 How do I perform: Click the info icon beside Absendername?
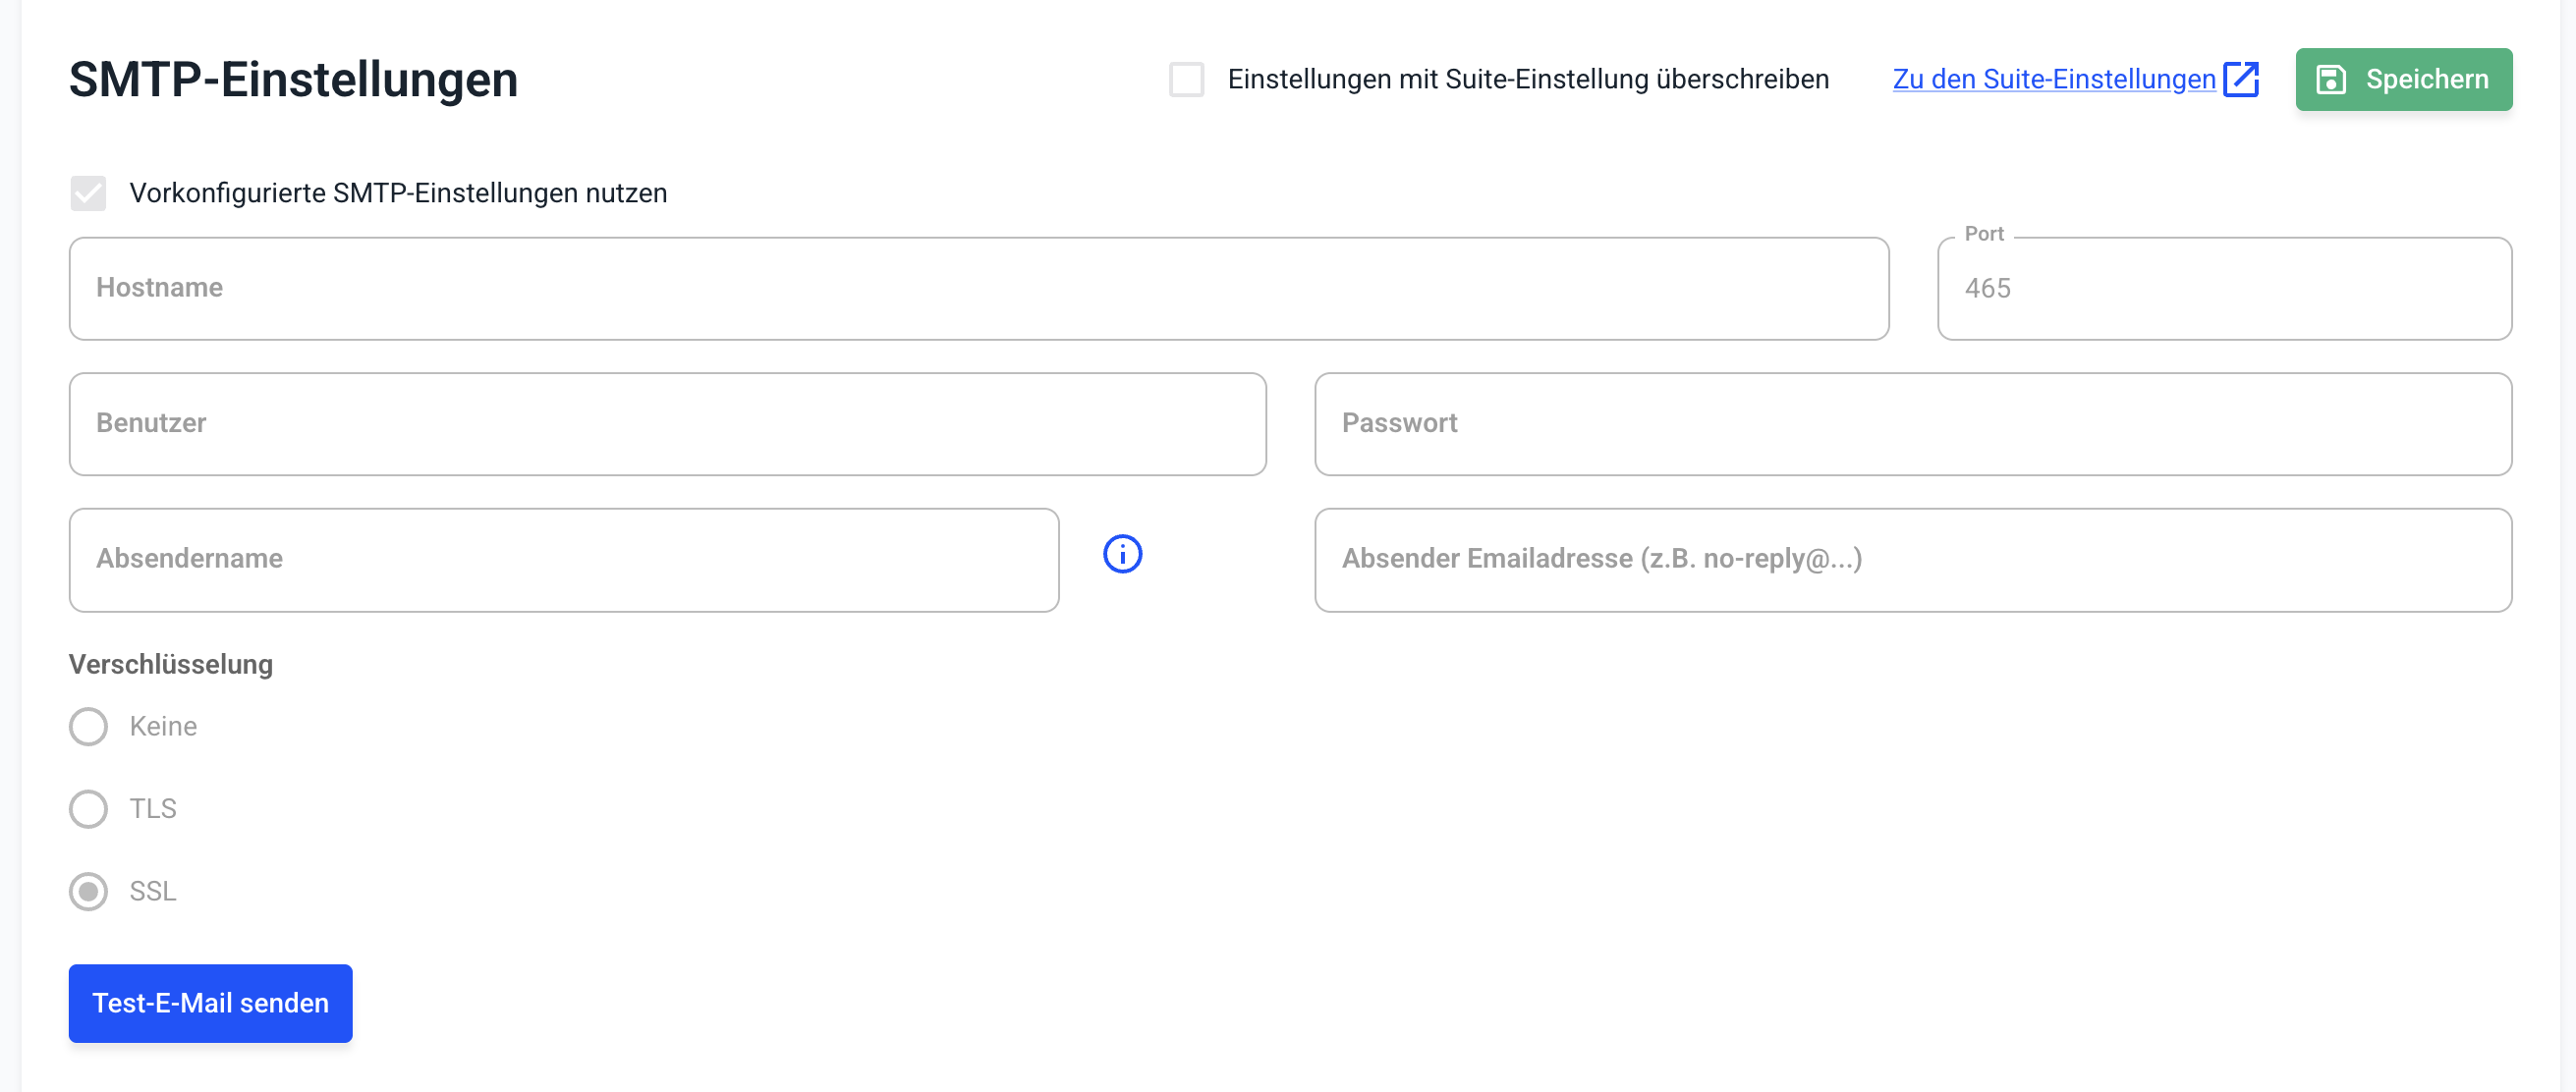[1122, 554]
